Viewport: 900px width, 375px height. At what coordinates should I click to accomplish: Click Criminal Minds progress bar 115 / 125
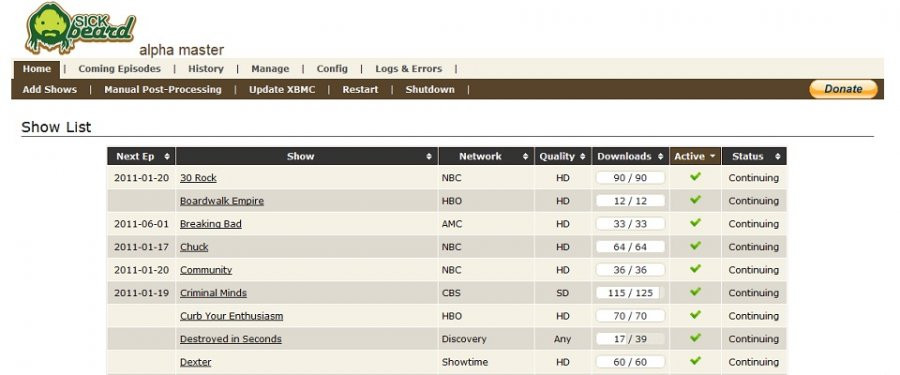[x=630, y=293]
